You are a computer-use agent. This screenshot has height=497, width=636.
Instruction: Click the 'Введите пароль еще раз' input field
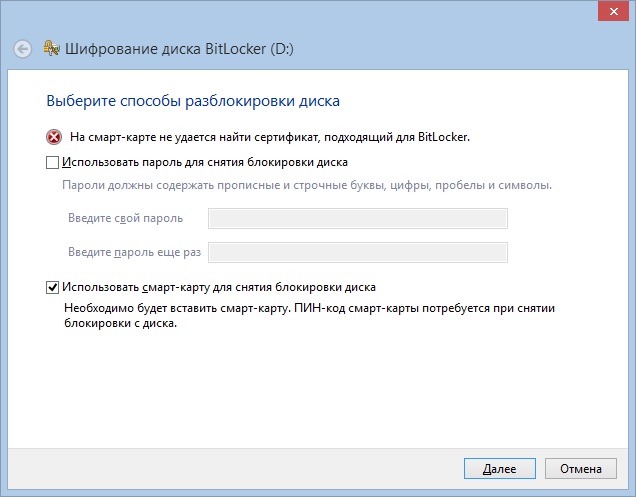coord(357,253)
